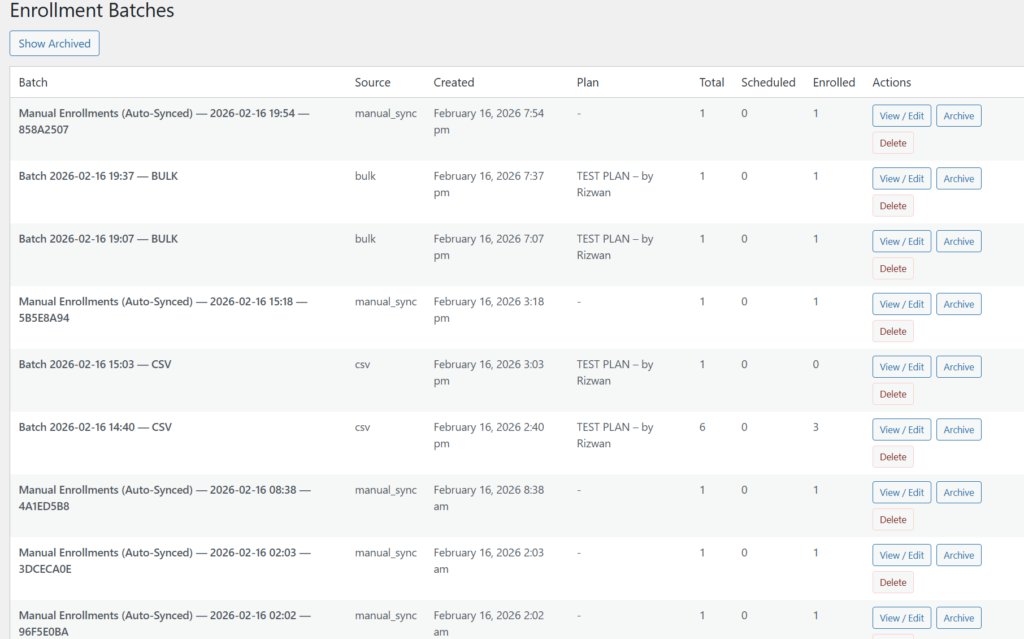Screen dimensions: 1024x639
Task: Open View / Edit for batch 96F5E0BA
Action: [x=901, y=618]
